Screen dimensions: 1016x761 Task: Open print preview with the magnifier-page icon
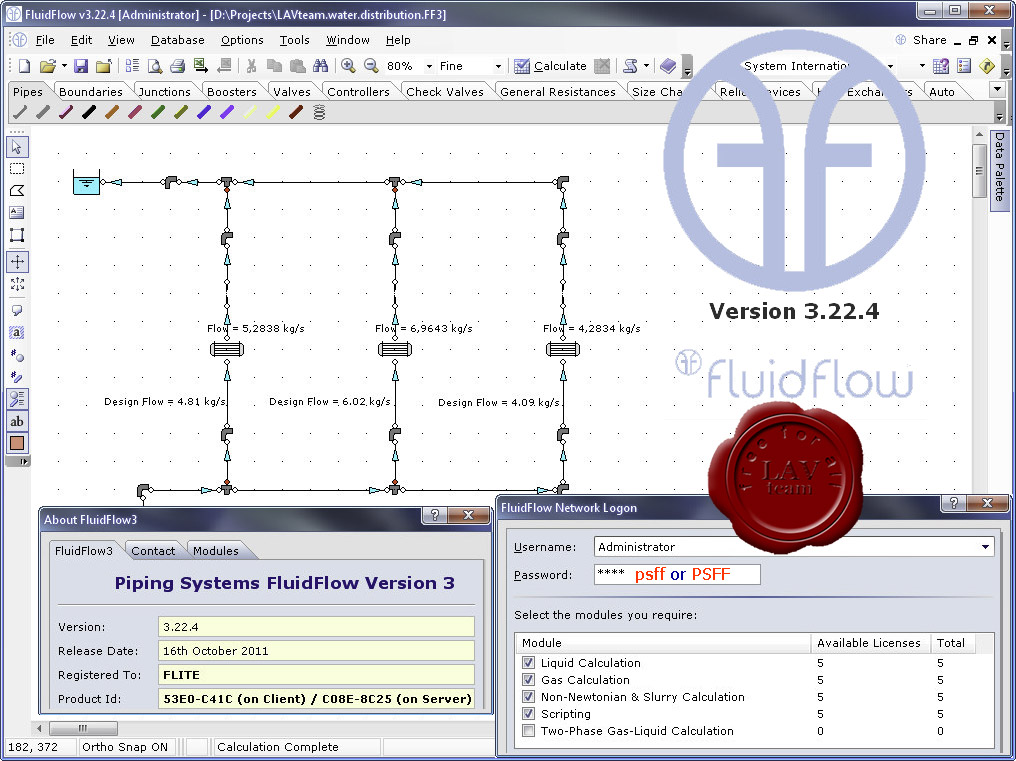point(155,66)
